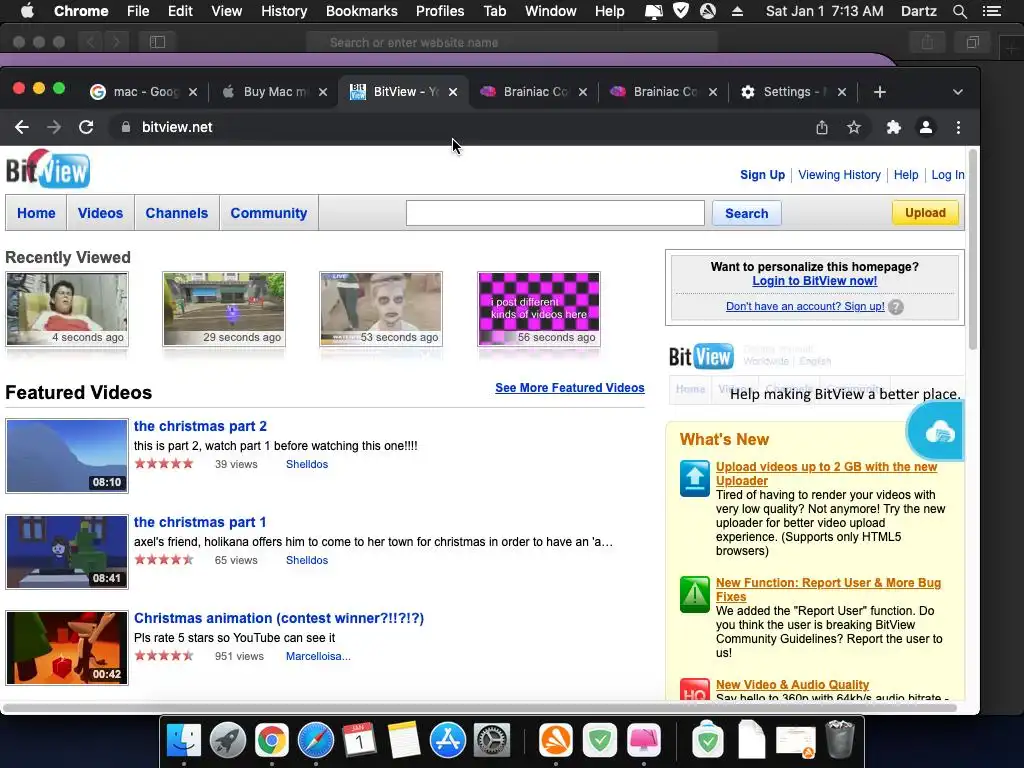Click the vertical page scrollbar
This screenshot has width=1024, height=768.
coord(972,248)
